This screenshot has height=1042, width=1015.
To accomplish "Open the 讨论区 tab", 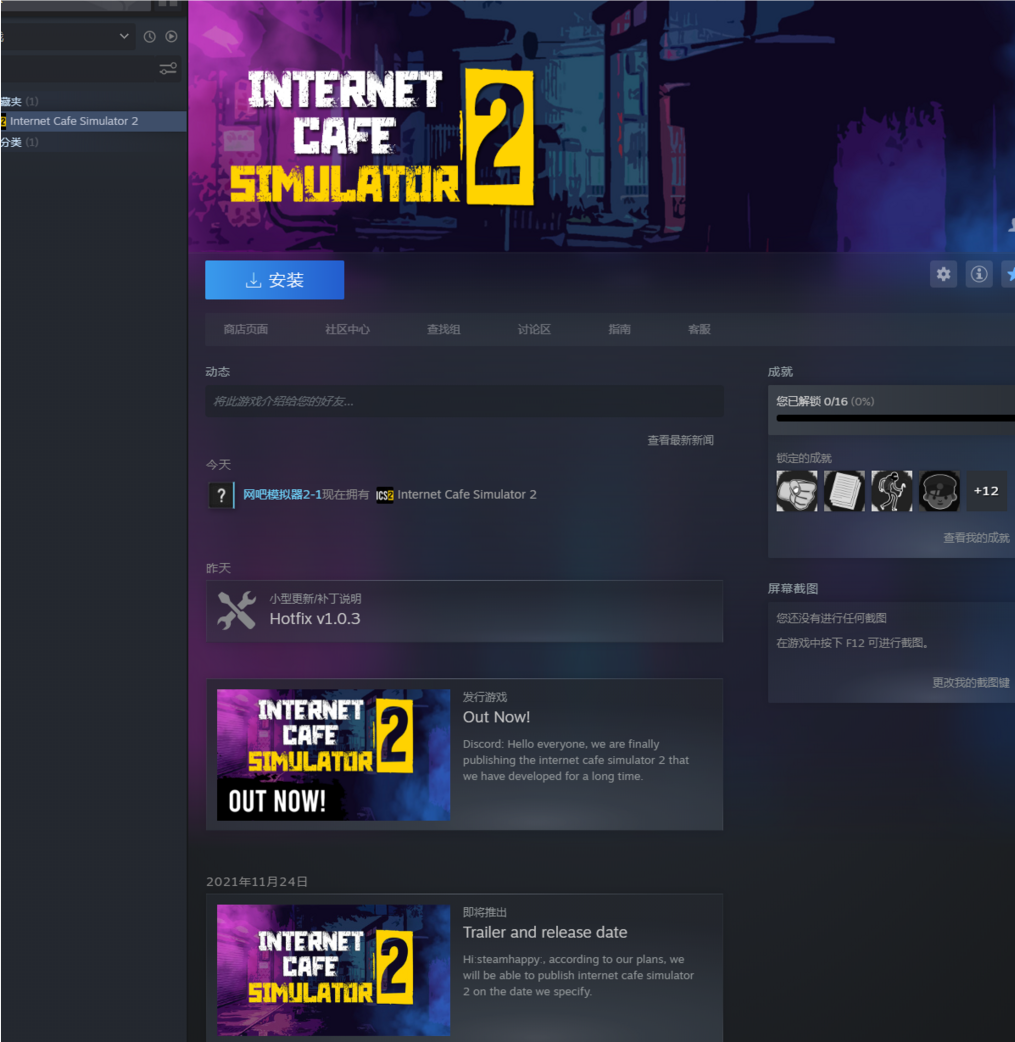I will pyautogui.click(x=534, y=330).
